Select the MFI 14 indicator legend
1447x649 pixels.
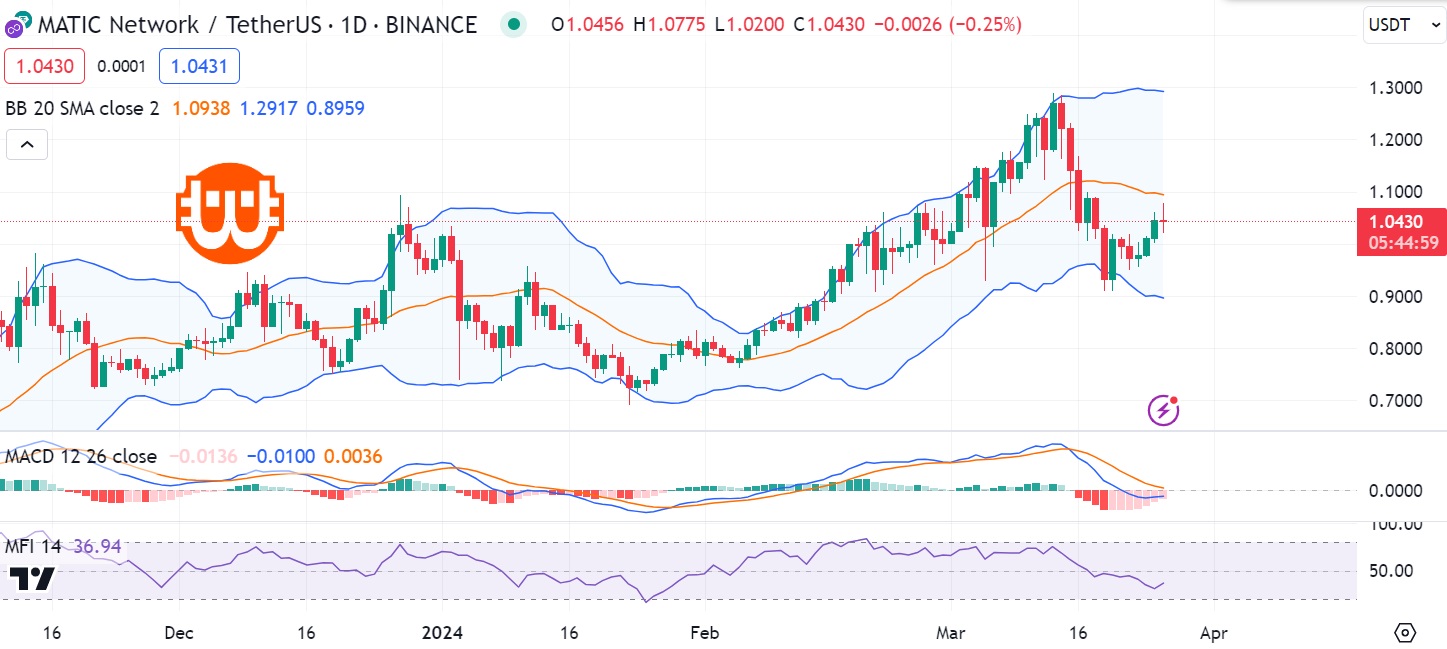pyautogui.click(x=33, y=546)
